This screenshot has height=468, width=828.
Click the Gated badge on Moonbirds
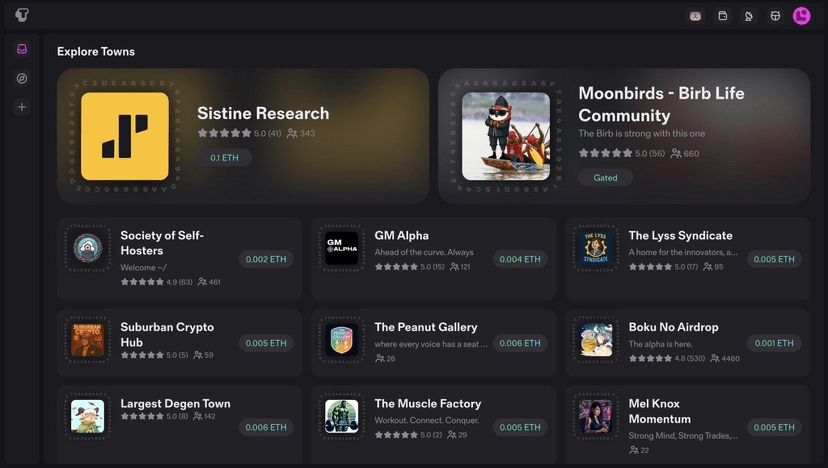pos(605,177)
